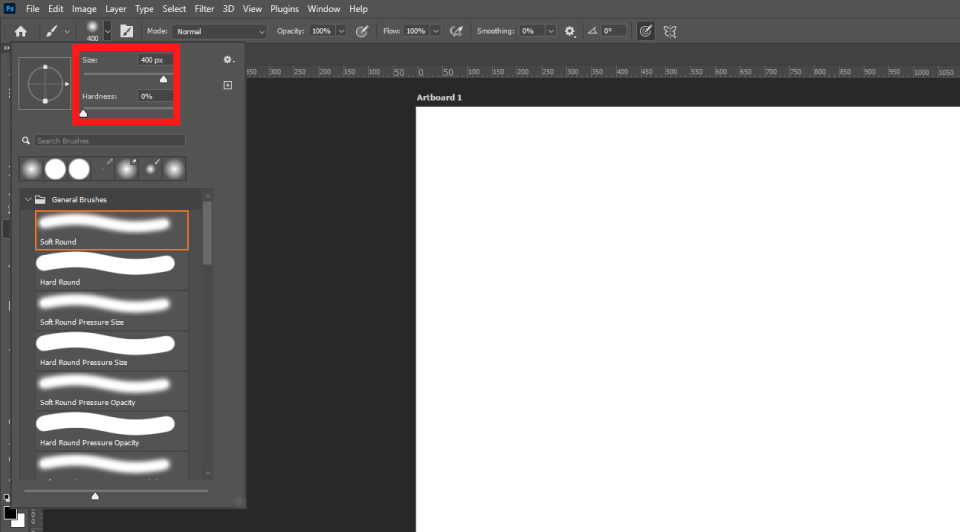The width and height of the screenshot is (960, 532).
Task: Expand the collapsed toolbar double arrows
Action: pyautogui.click(x=7, y=48)
